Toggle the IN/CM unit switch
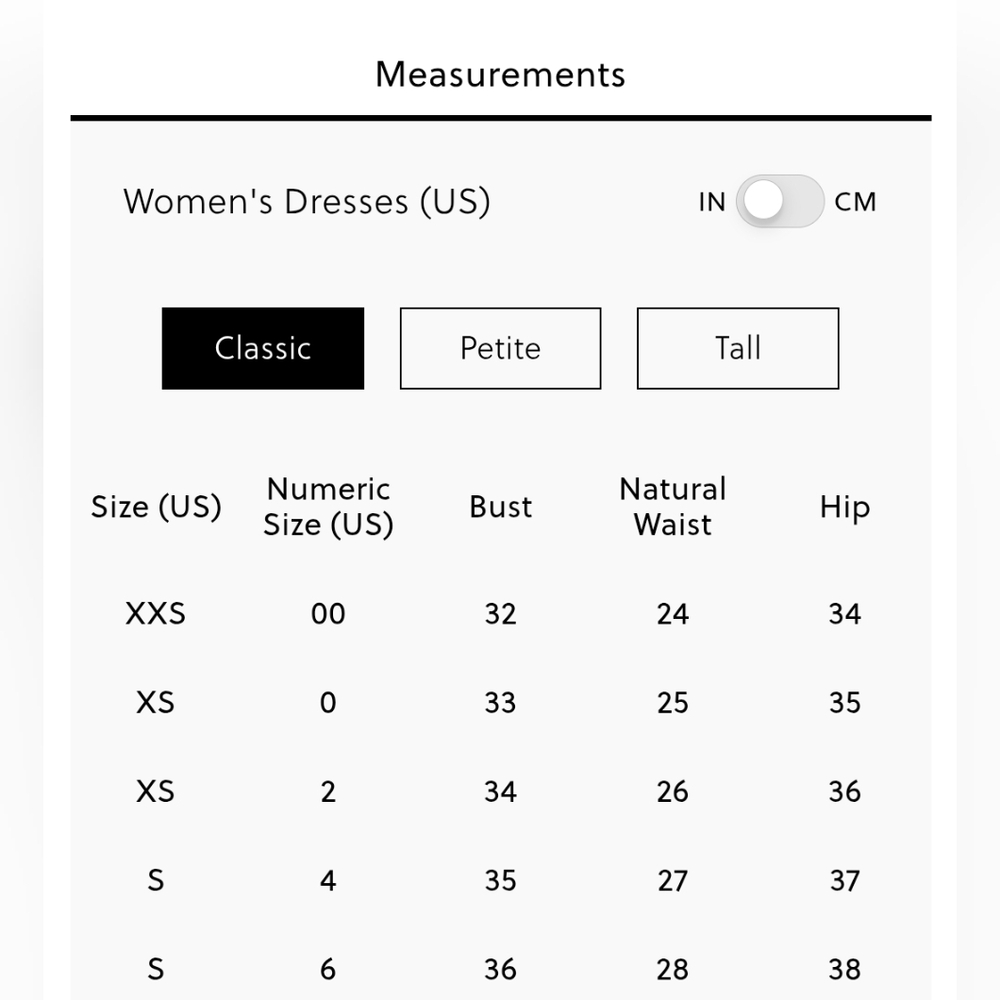 click(780, 201)
